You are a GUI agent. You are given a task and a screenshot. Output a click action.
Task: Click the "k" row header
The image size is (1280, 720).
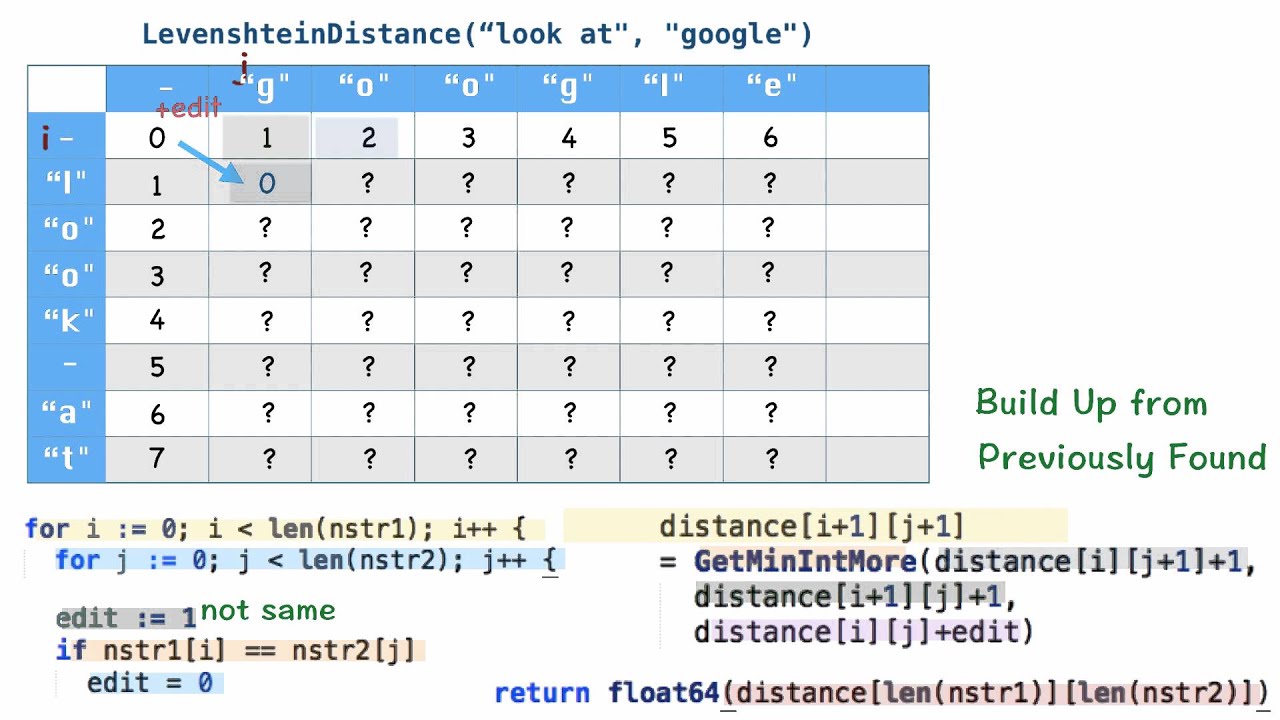click(67, 321)
